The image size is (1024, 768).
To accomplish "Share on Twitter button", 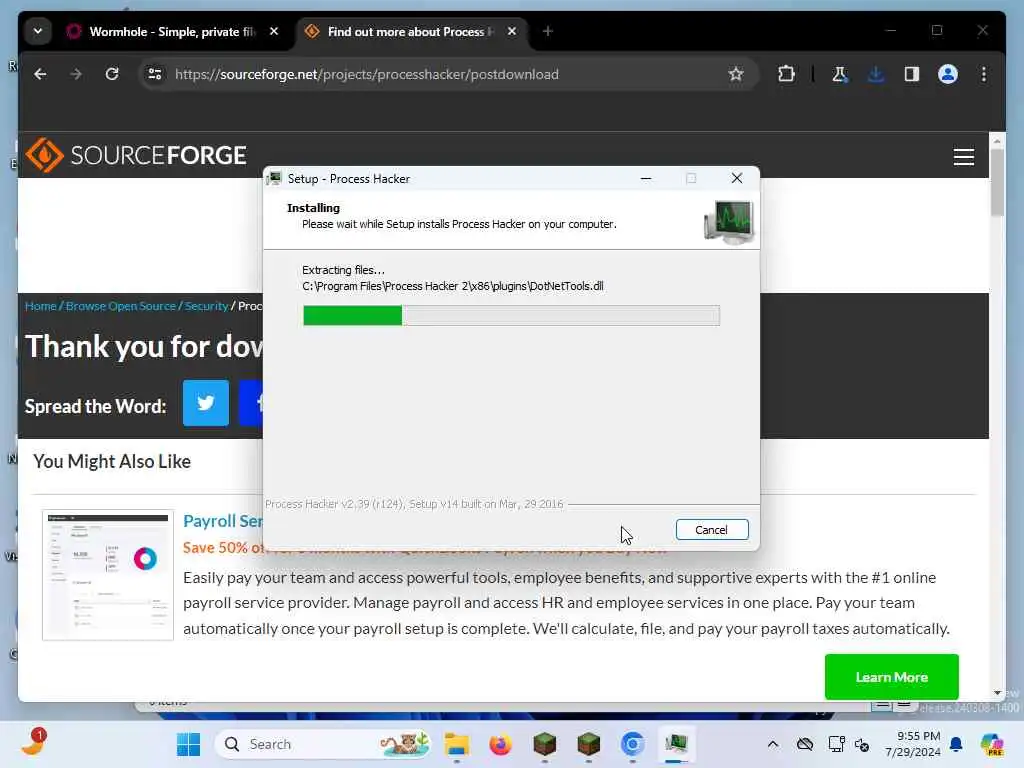I will 206,403.
